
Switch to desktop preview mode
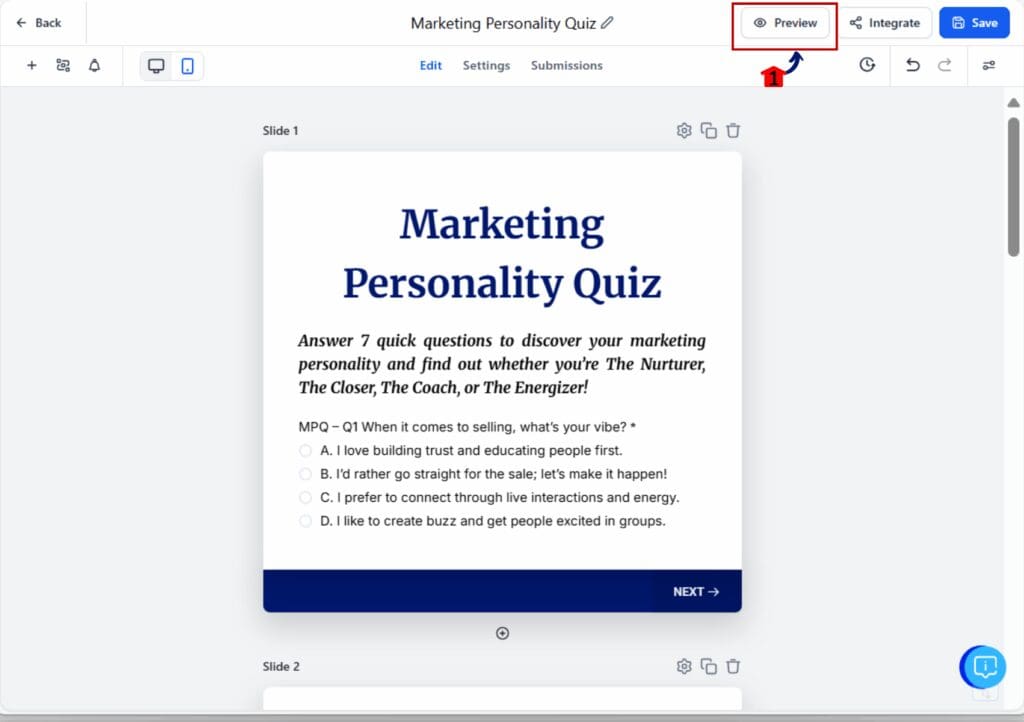pos(156,64)
